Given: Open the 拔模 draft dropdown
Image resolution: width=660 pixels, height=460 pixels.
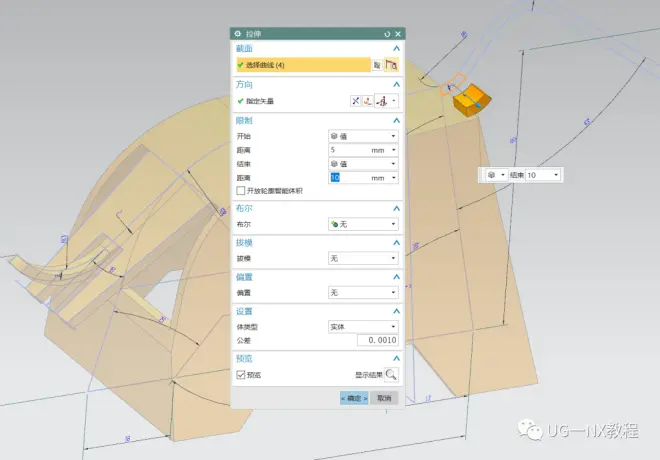Looking at the screenshot, I should click(363, 258).
